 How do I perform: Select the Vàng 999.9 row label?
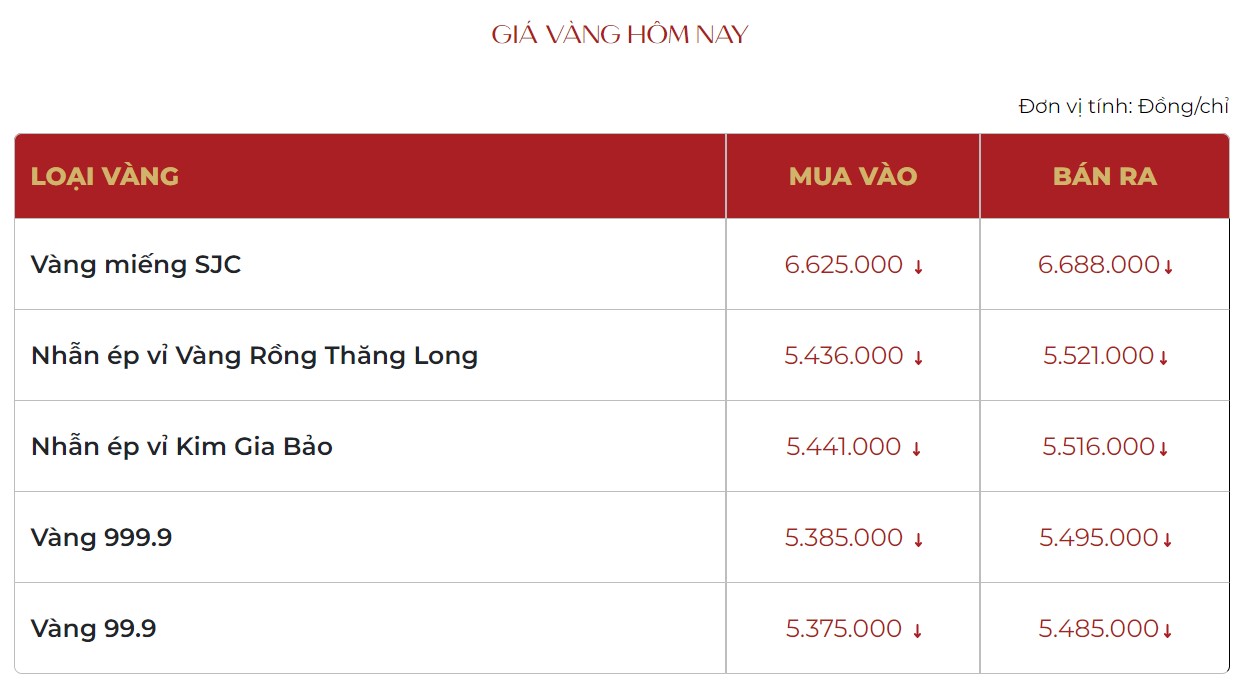(102, 538)
